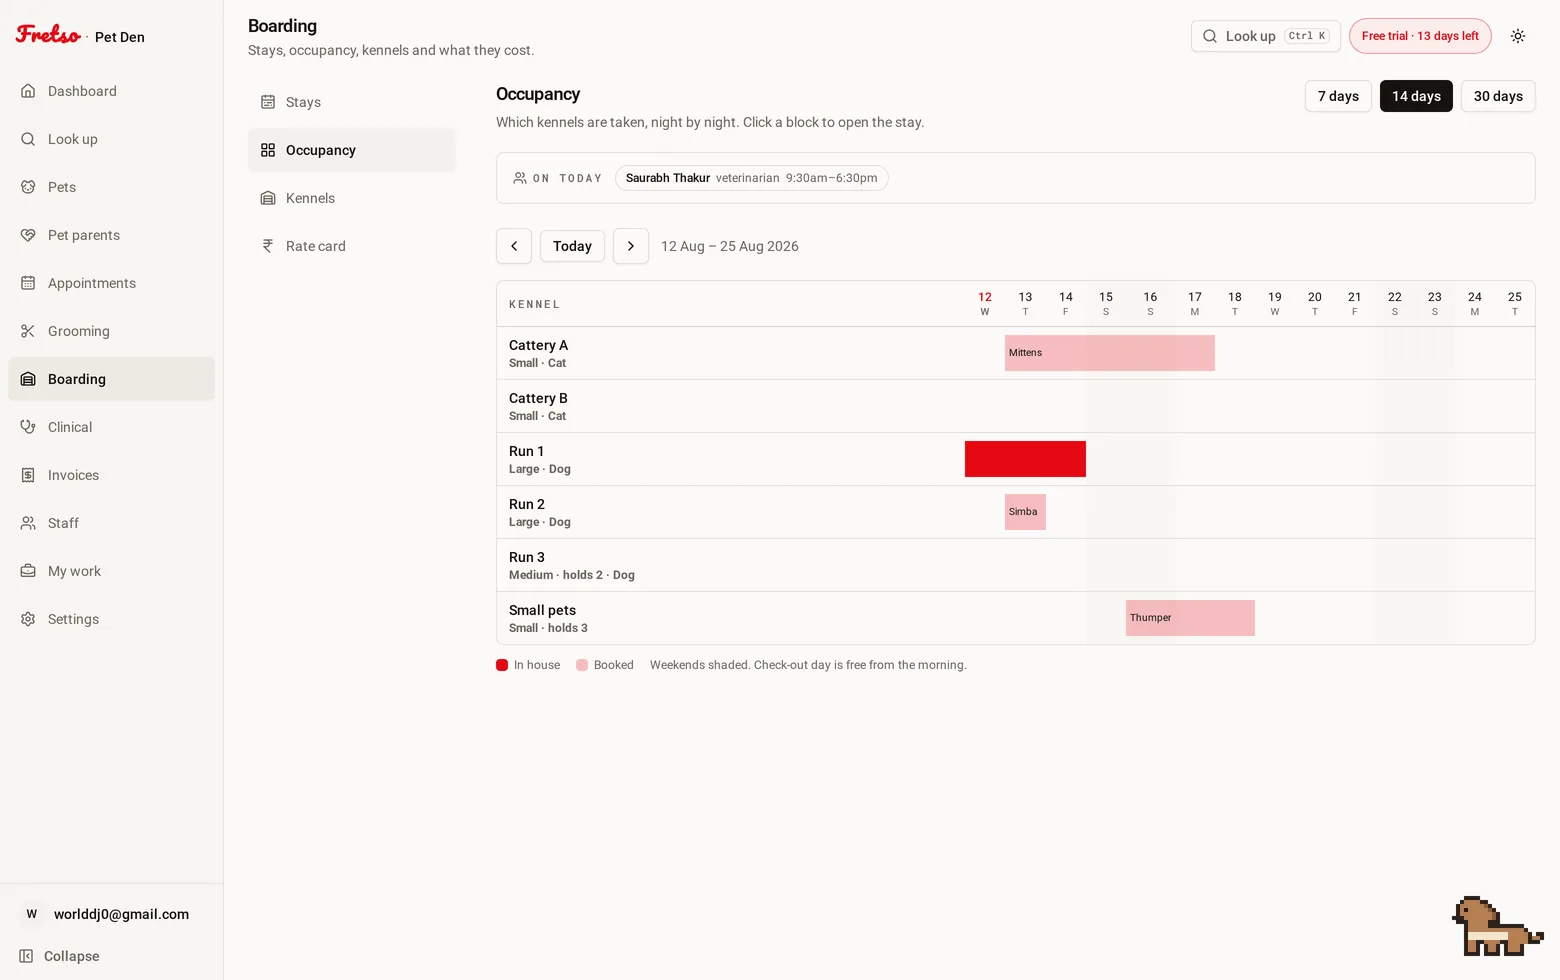Open the top Look up search box
Screen dimensions: 1560x980
(x=1266, y=36)
